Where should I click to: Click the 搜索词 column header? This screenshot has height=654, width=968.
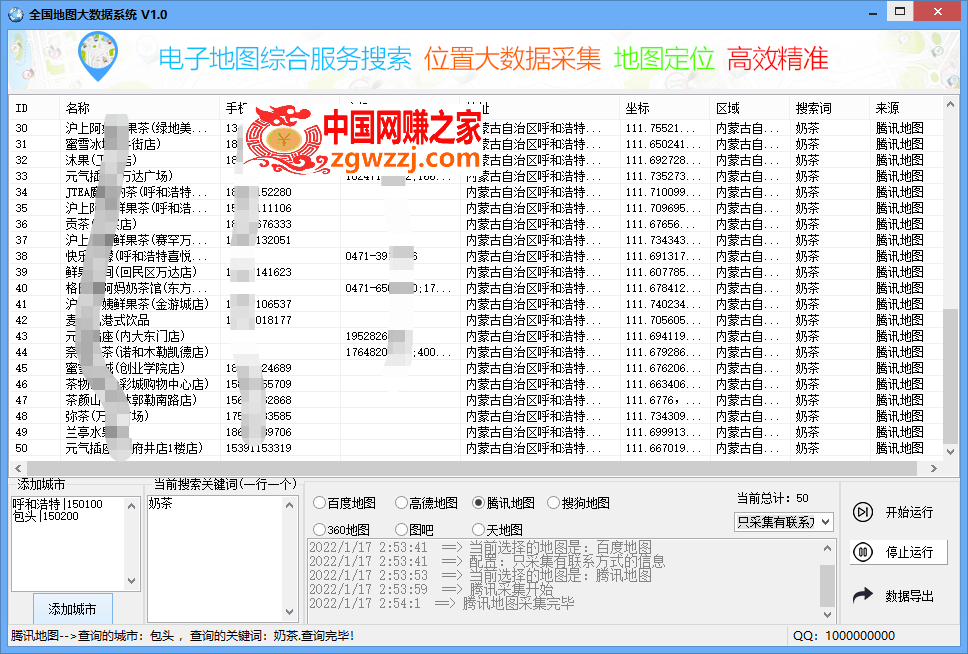(x=830, y=108)
